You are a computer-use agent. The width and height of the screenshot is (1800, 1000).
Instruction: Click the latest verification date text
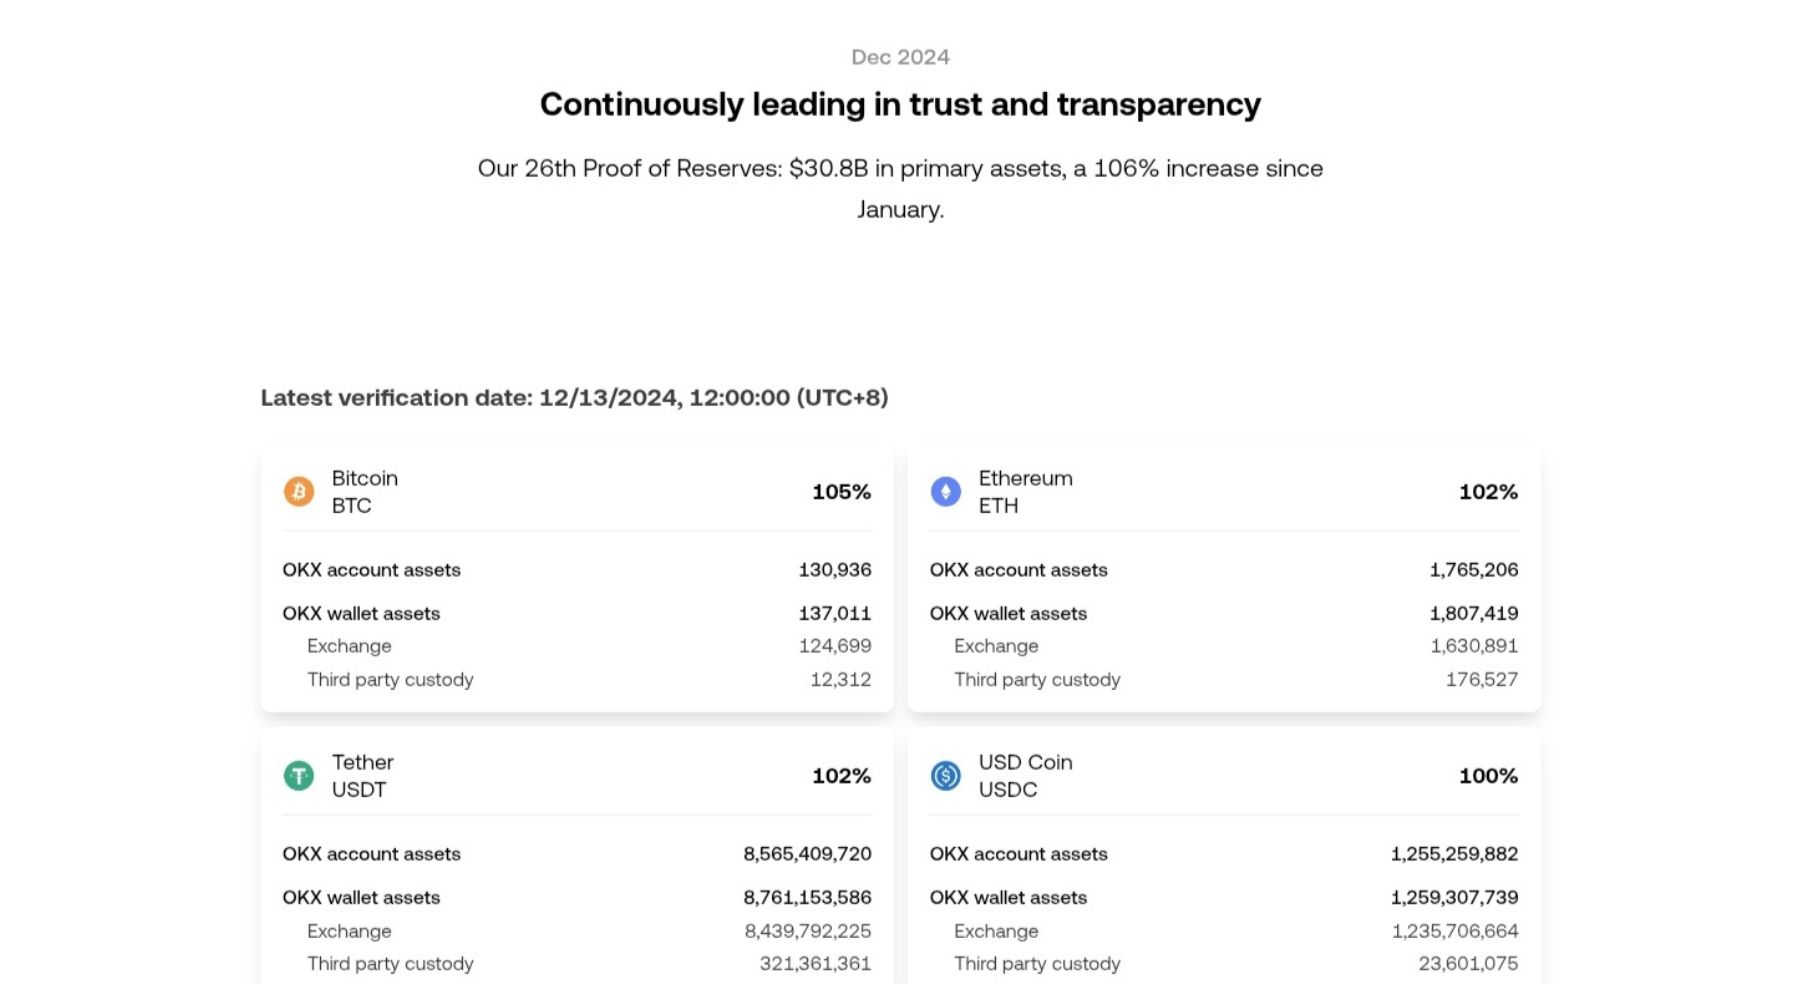(x=574, y=398)
